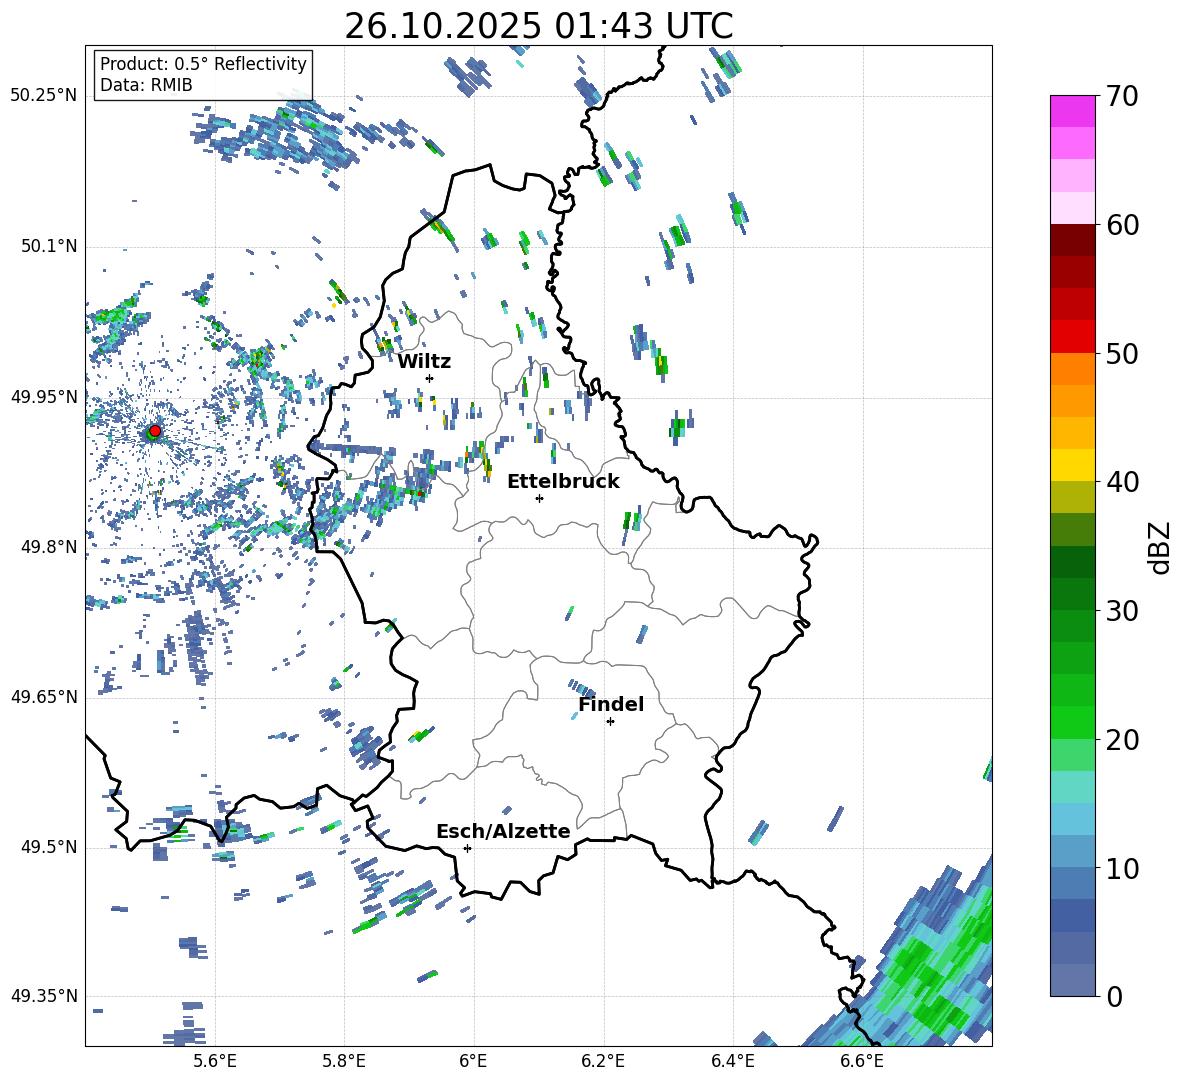Click the 50.25°N latitude axis label
This screenshot has width=1184, height=1081.
pos(43,96)
